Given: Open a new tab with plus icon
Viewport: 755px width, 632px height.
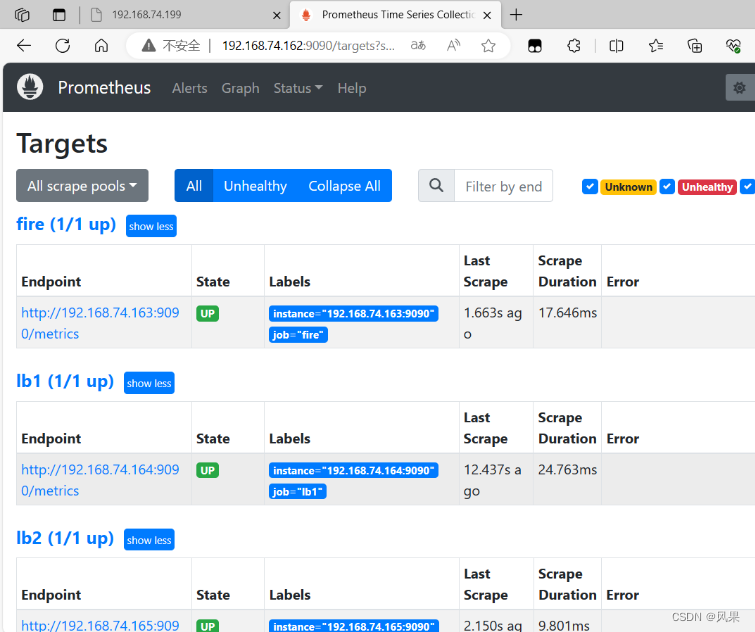Looking at the screenshot, I should coord(516,15).
